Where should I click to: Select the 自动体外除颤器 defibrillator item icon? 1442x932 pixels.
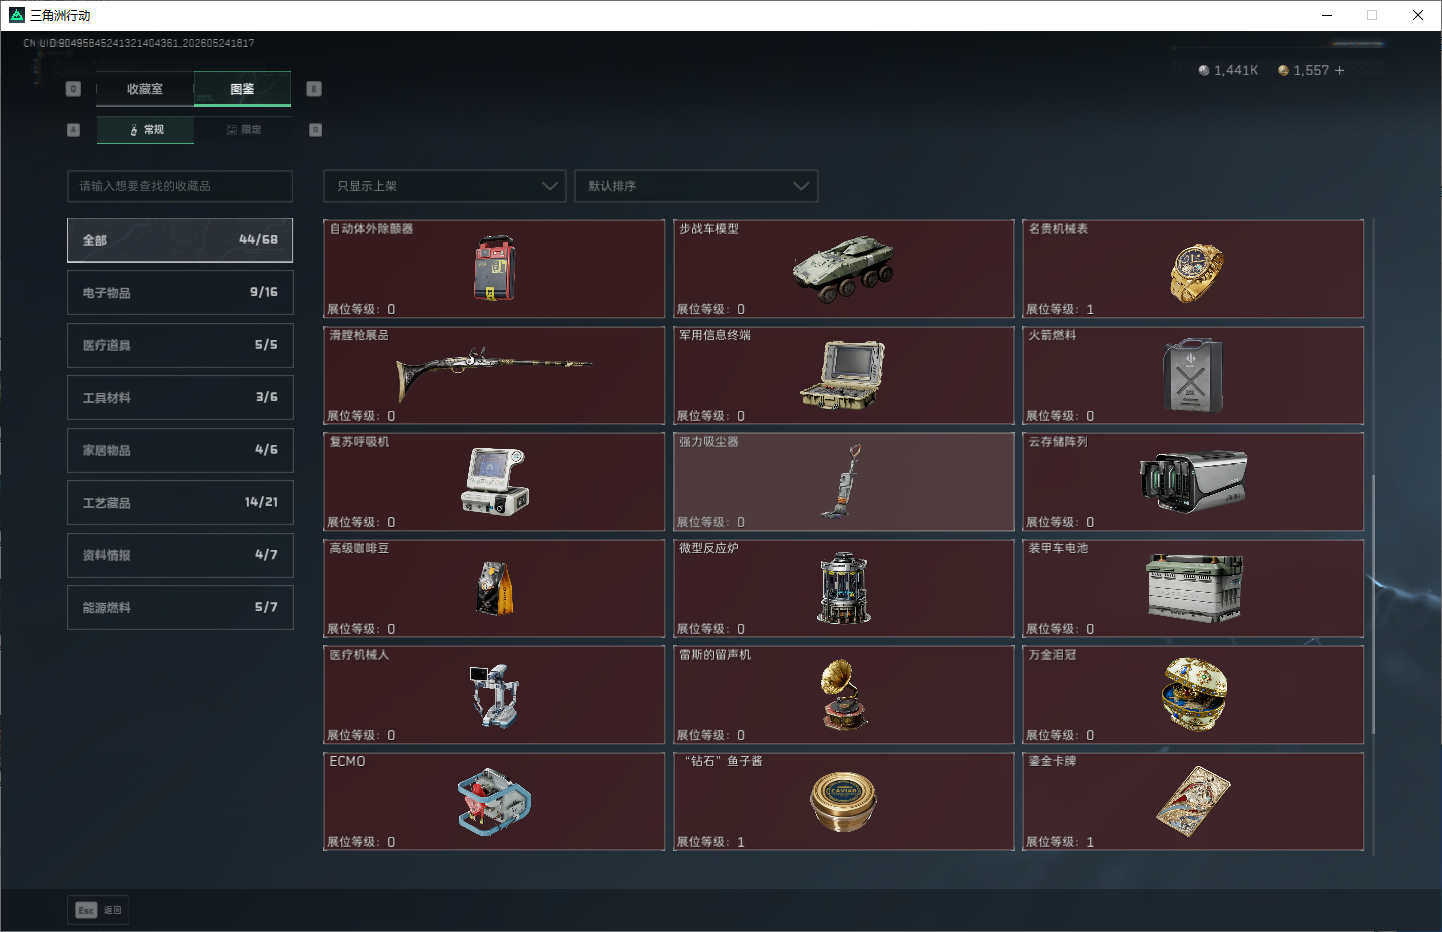pos(494,268)
